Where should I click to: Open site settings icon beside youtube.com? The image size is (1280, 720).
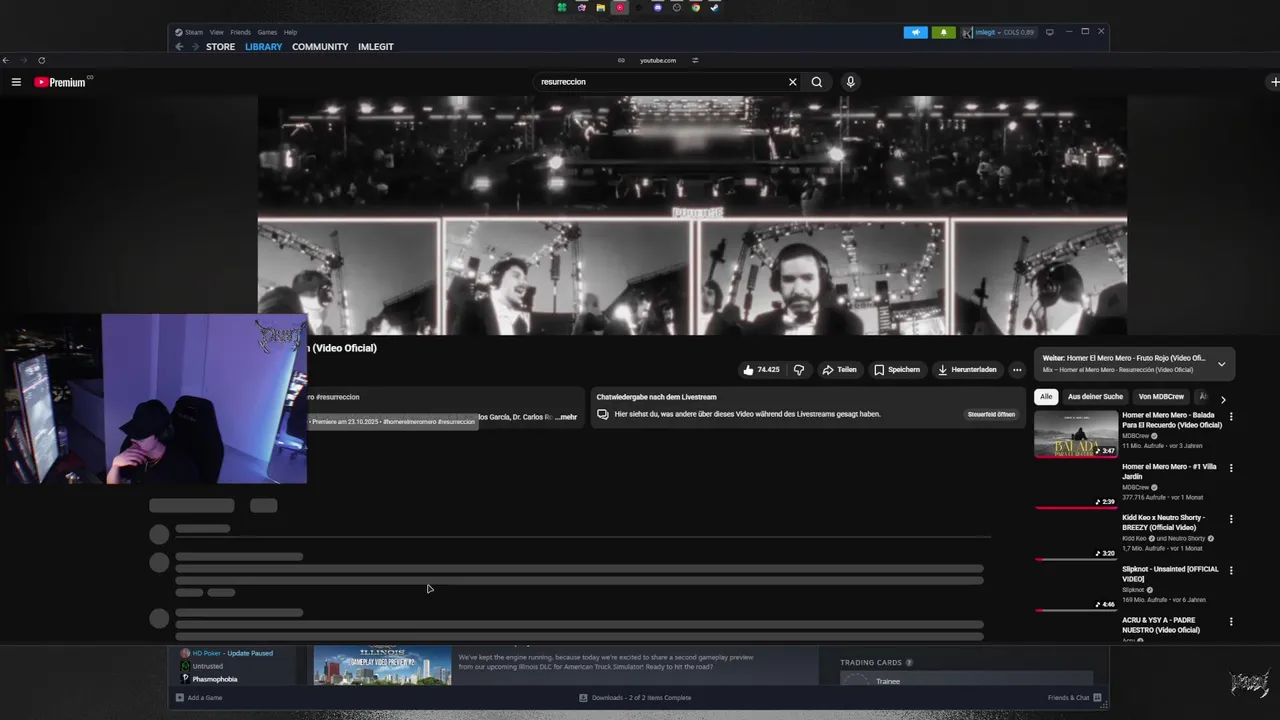coord(695,60)
